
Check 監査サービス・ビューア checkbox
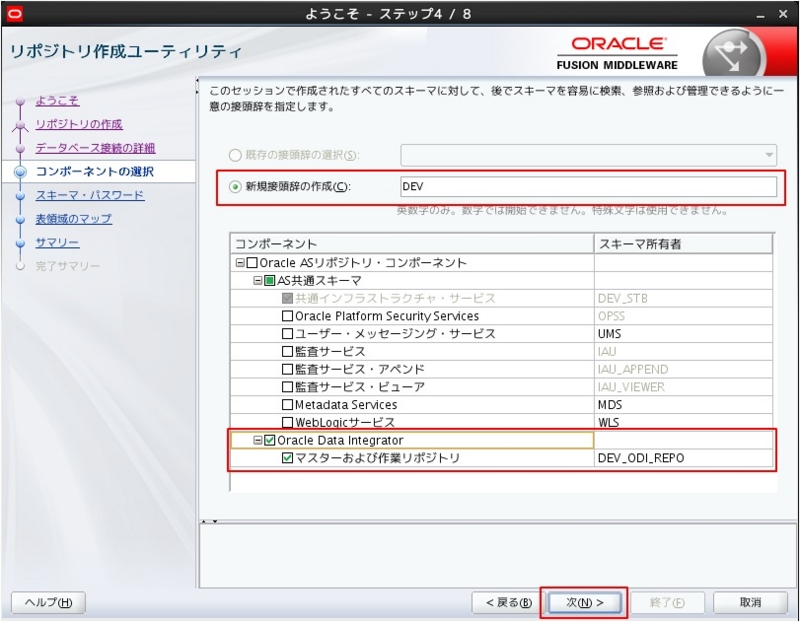(287, 387)
